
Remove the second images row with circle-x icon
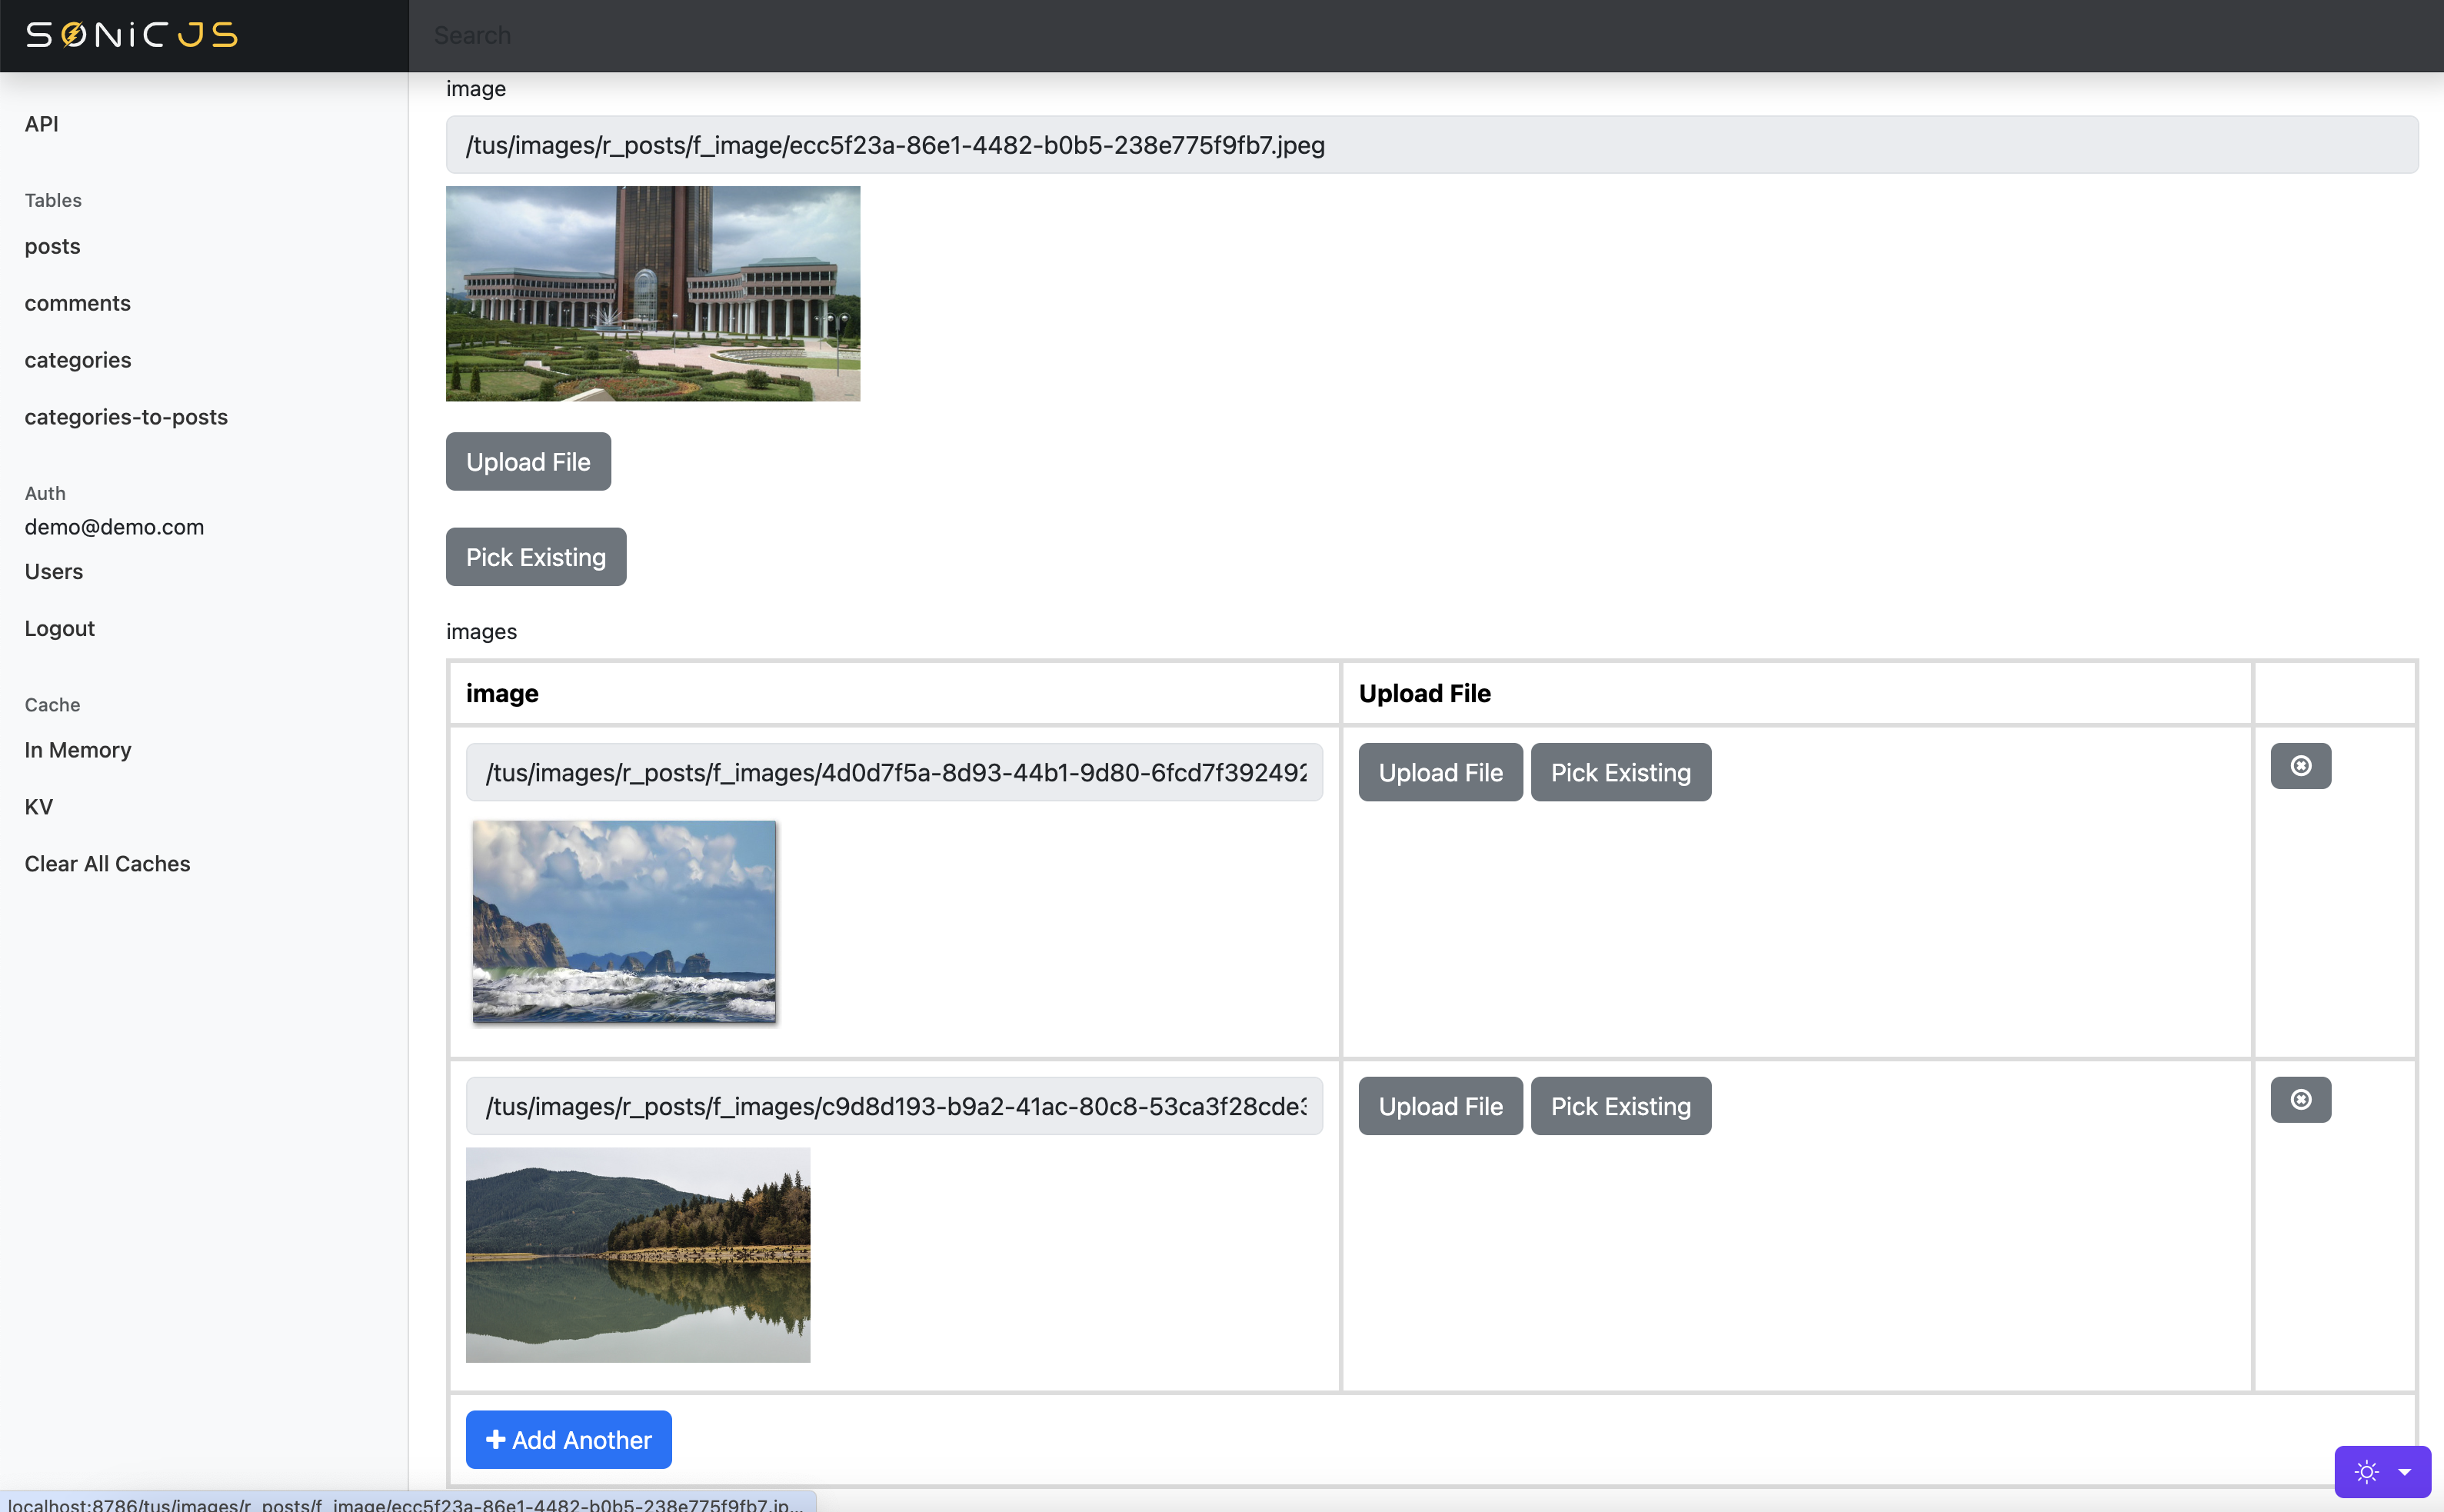(2300, 1098)
